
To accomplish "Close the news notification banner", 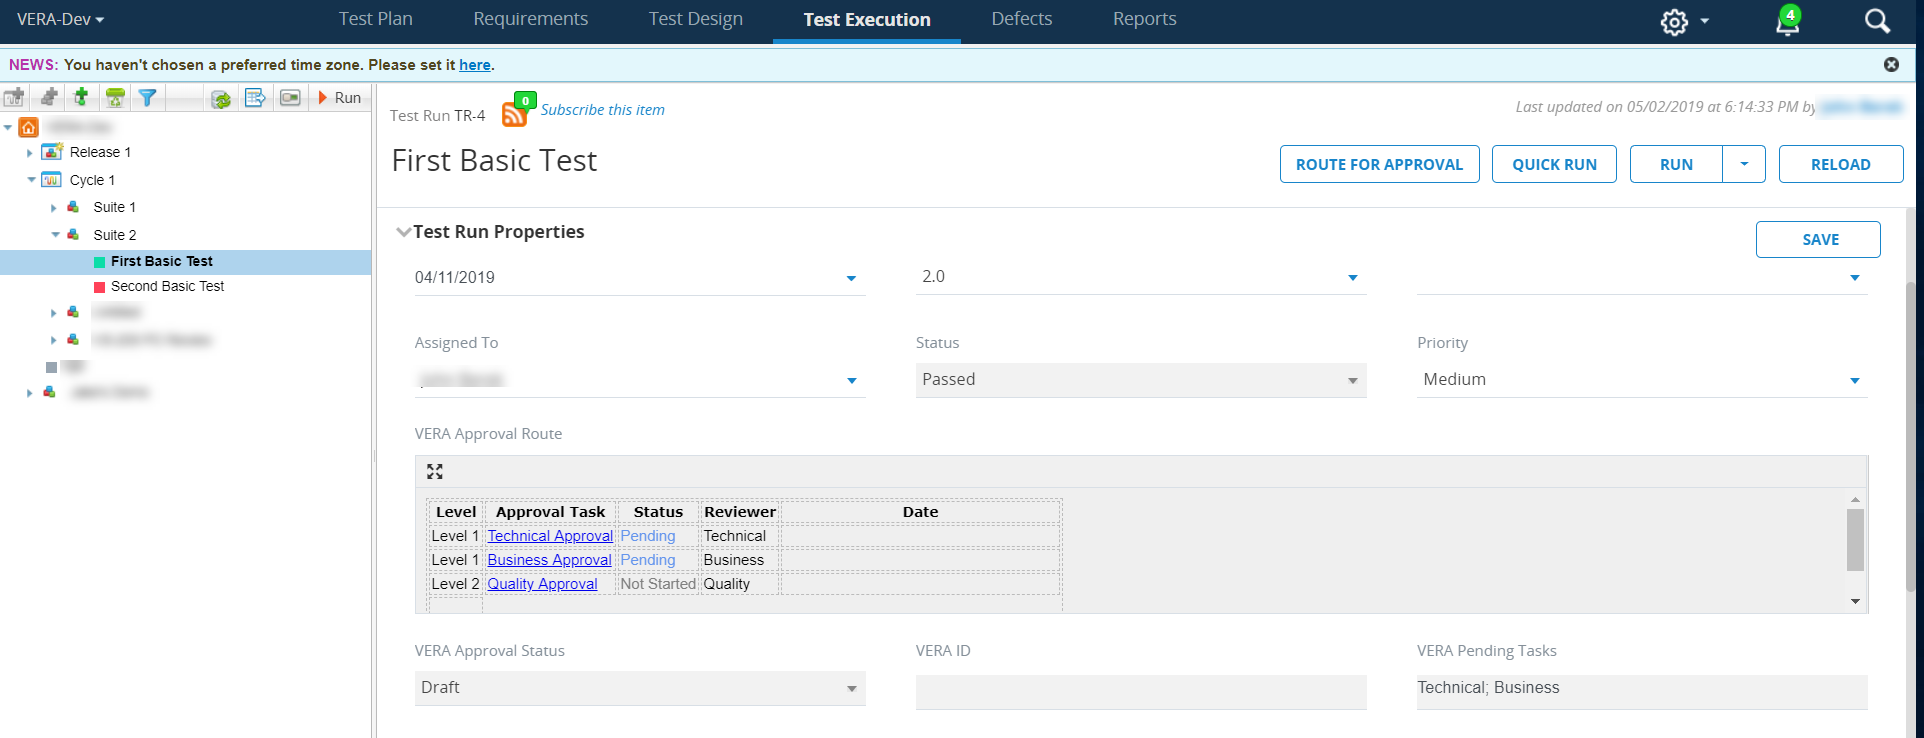I will click(1891, 64).
